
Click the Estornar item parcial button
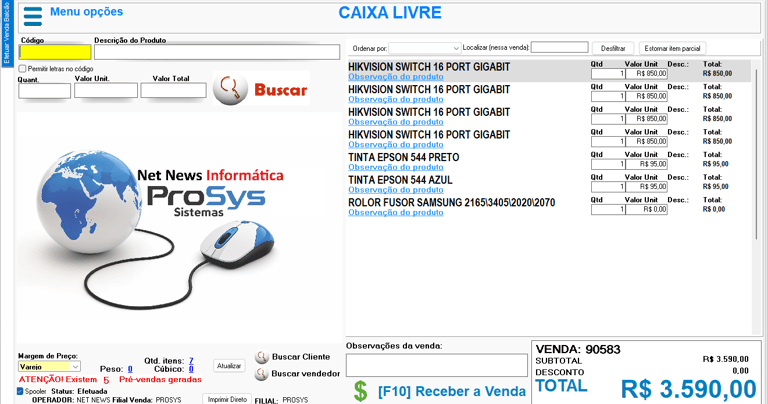click(672, 48)
